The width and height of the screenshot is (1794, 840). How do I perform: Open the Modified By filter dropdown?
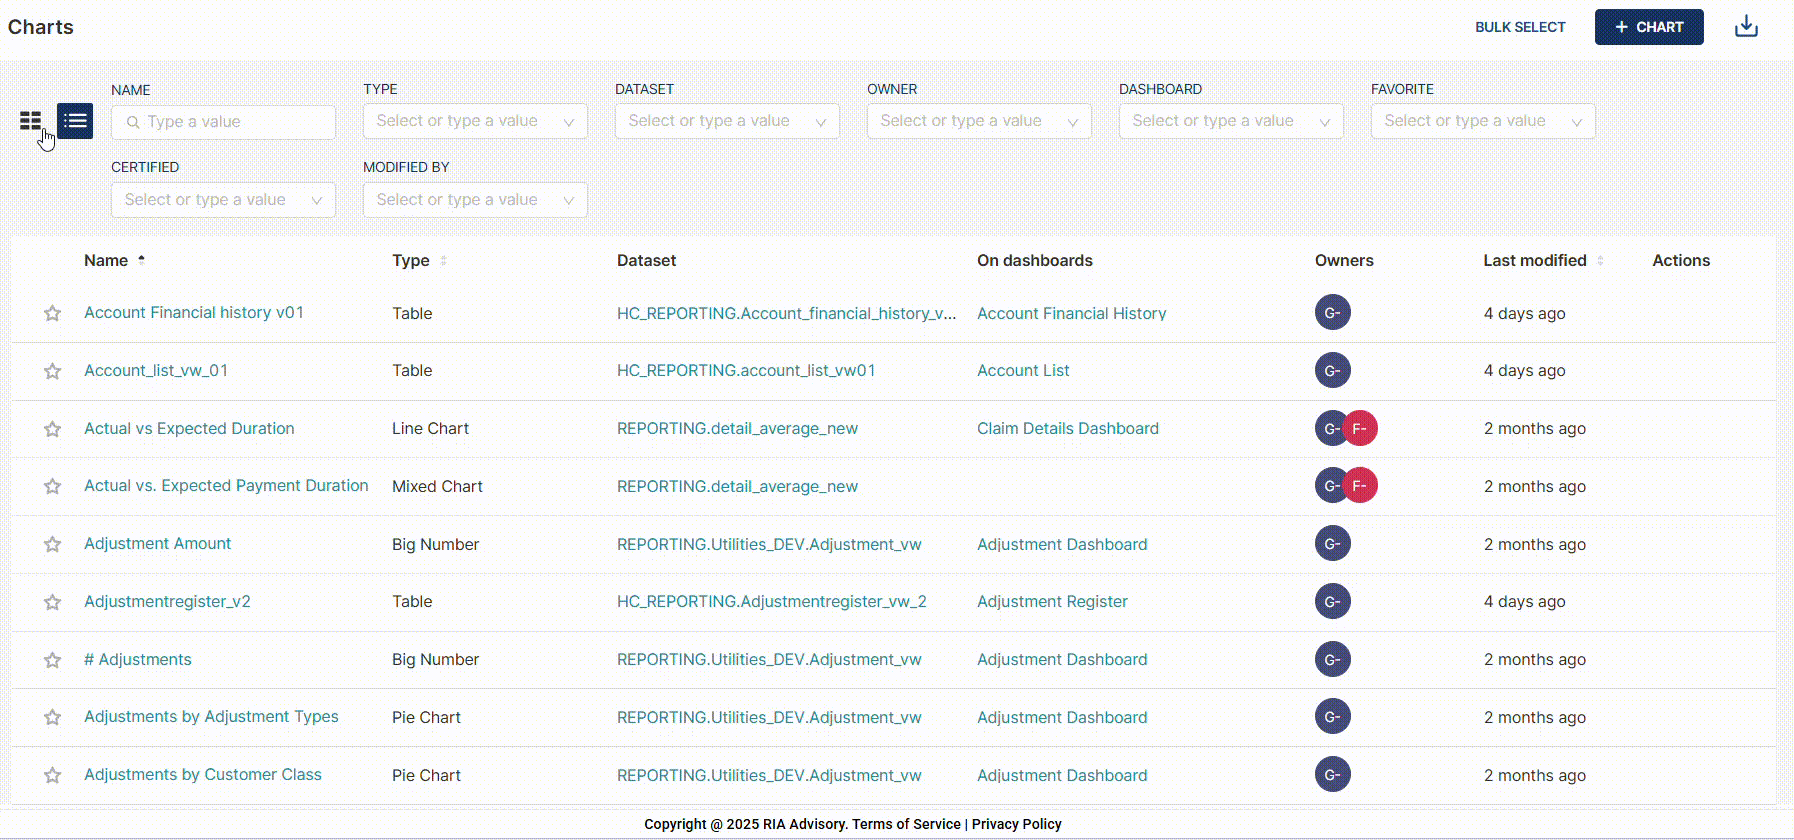[x=475, y=200]
